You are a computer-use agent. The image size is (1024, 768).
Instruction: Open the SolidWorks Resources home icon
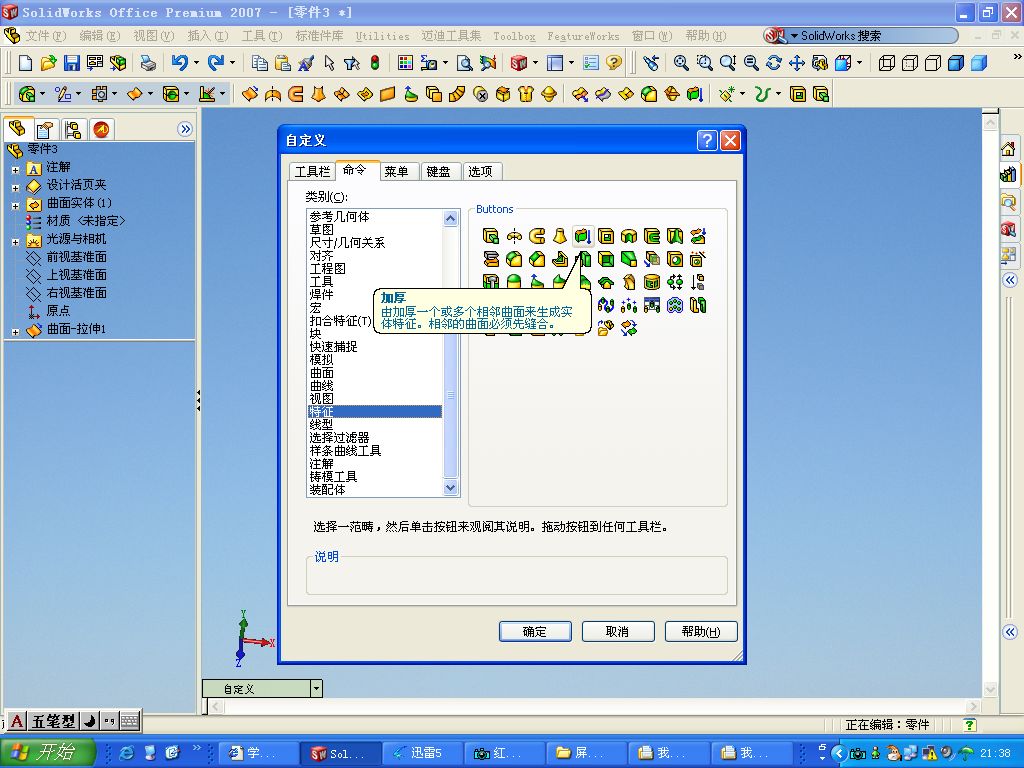(x=1008, y=148)
